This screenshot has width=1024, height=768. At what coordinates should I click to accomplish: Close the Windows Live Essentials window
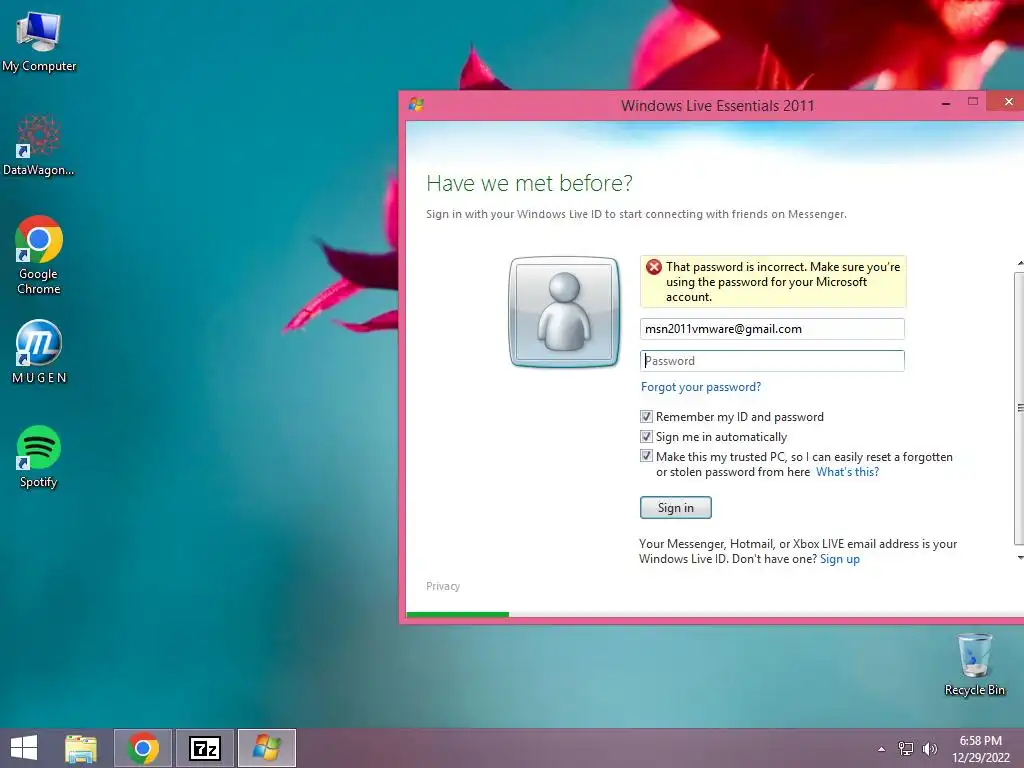pyautogui.click(x=1008, y=102)
